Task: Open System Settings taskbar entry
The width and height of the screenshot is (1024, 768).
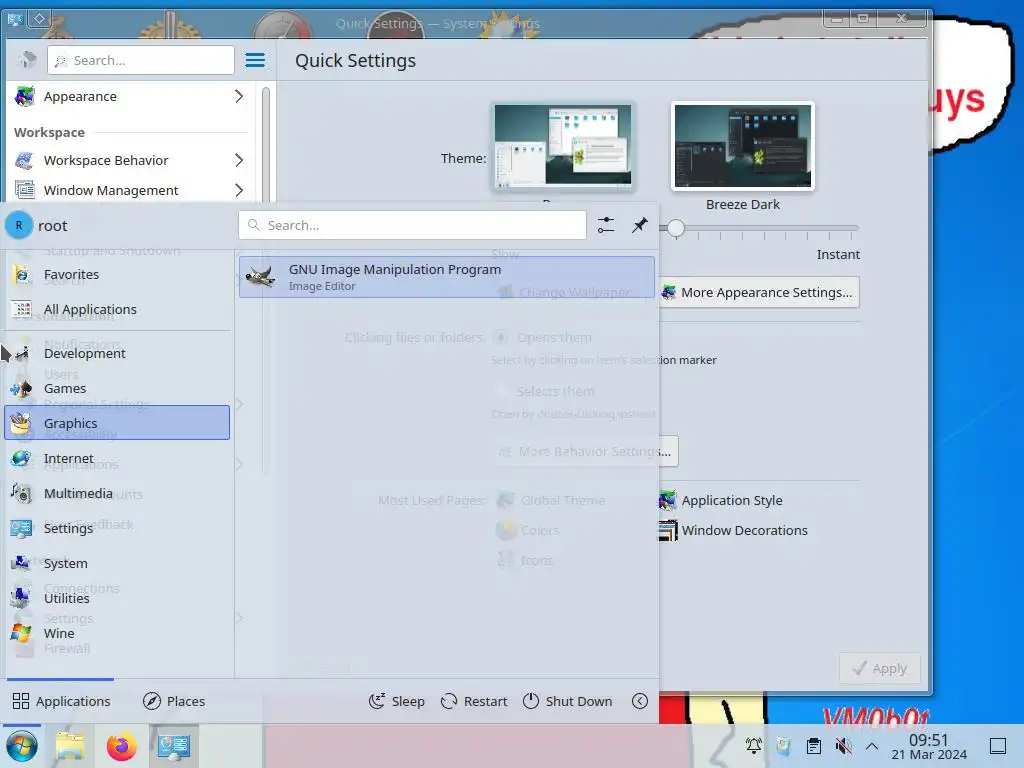Action: (x=173, y=746)
